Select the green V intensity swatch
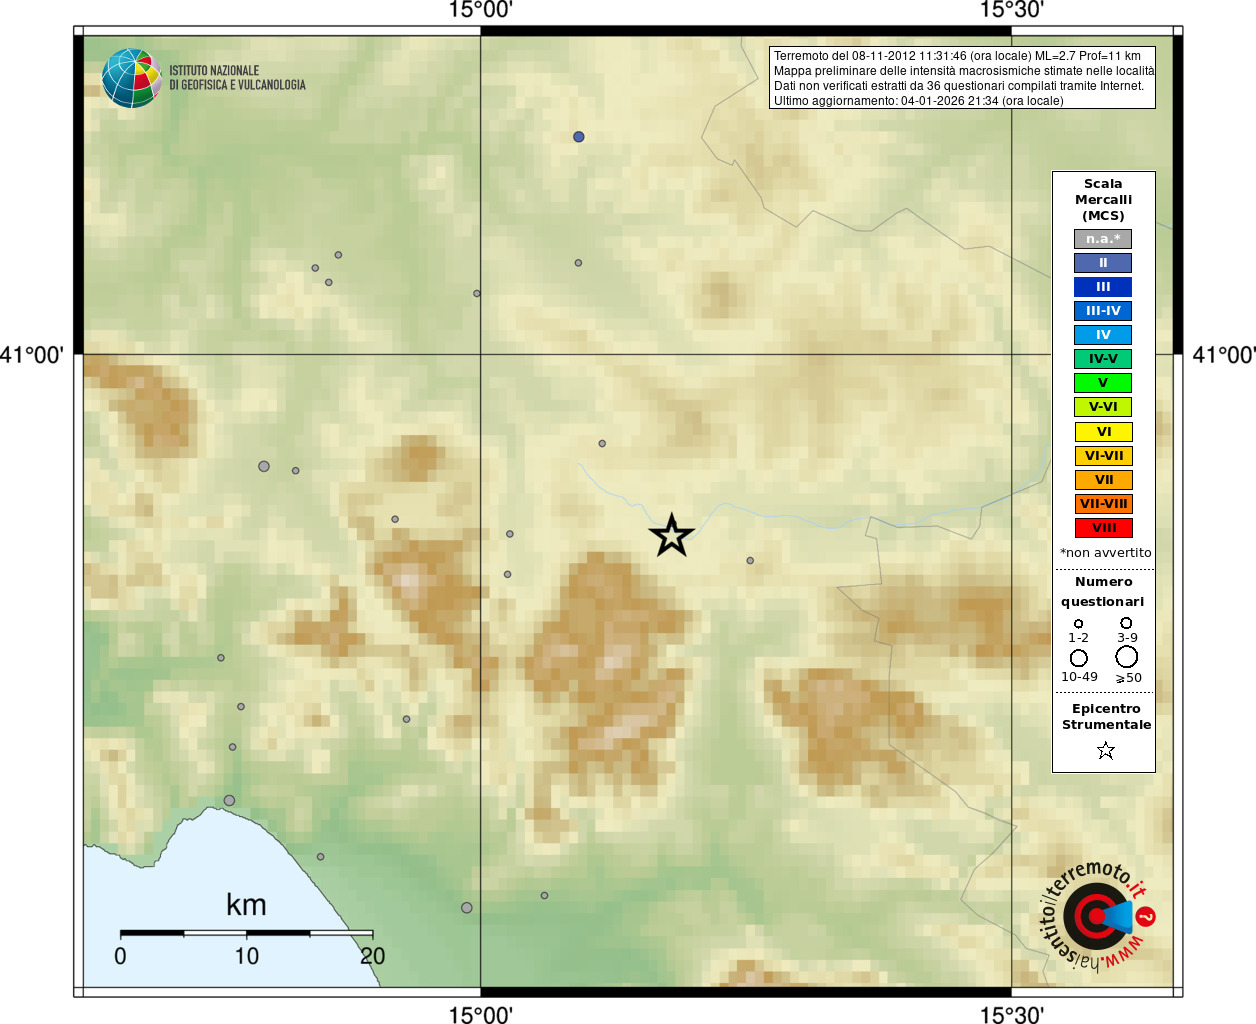1256x1024 pixels. click(1103, 383)
